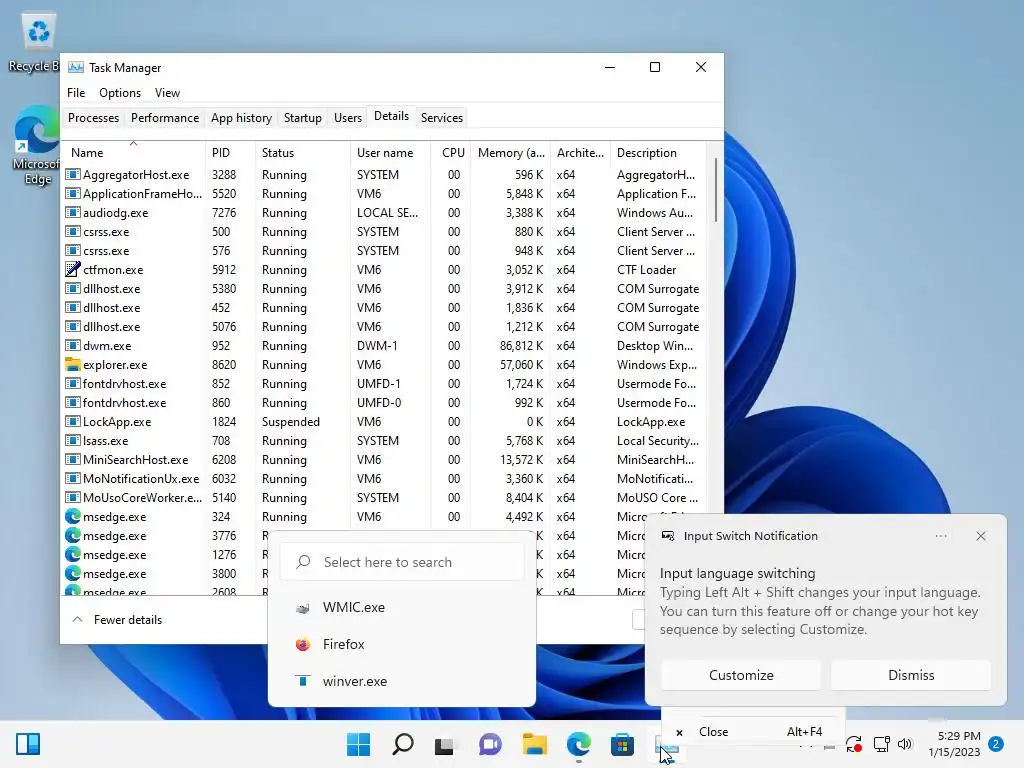Click the taskbar clock showing 5:29 PM
Image resolution: width=1024 pixels, height=768 pixels.
[954, 744]
